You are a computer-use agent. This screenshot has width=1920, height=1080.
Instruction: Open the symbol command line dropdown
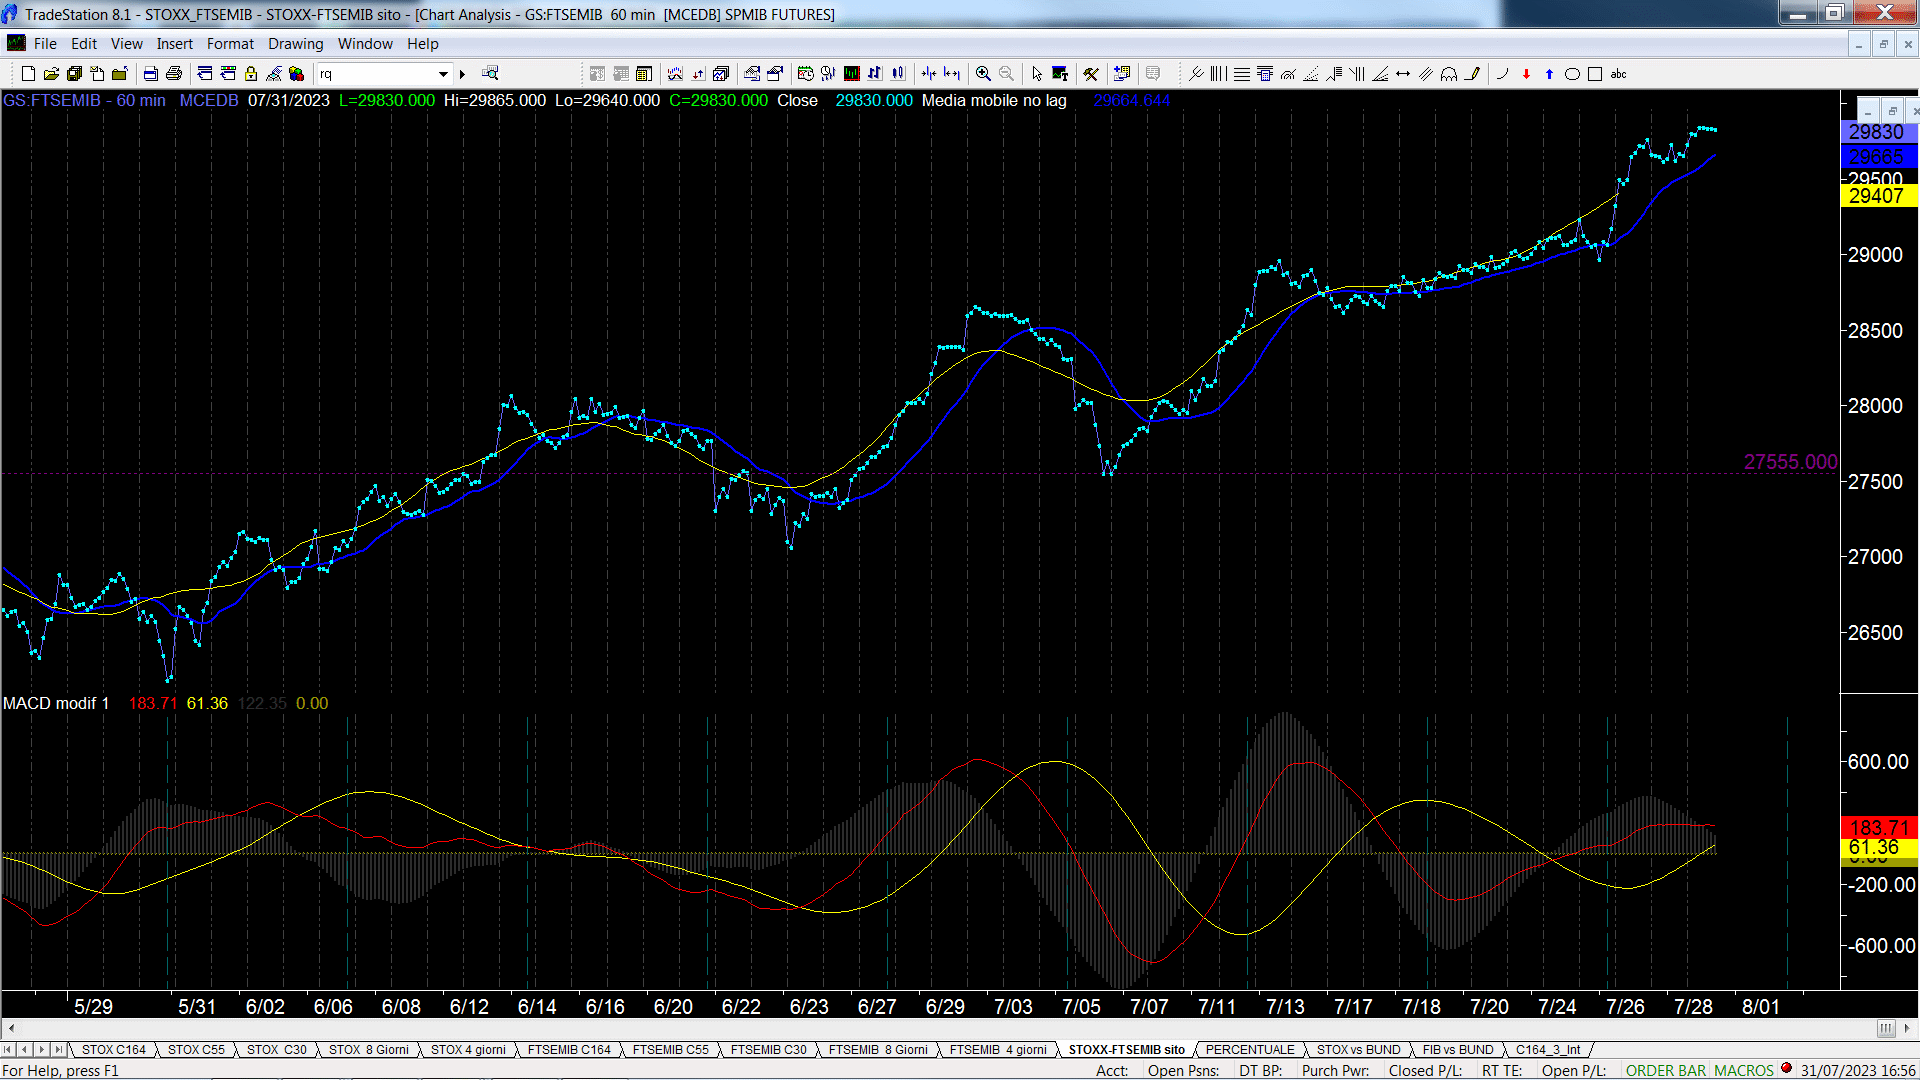point(443,74)
